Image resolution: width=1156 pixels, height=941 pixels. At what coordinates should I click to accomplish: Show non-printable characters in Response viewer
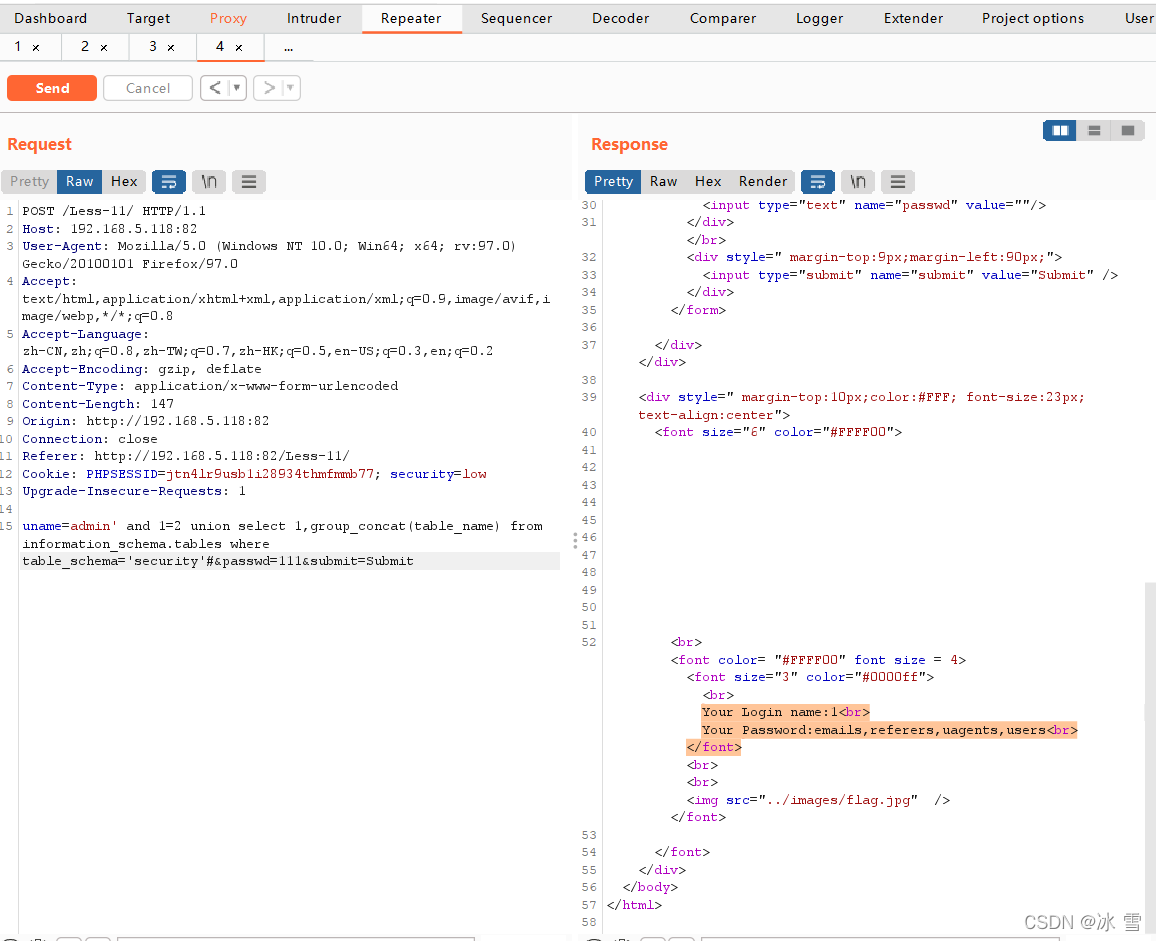click(857, 181)
